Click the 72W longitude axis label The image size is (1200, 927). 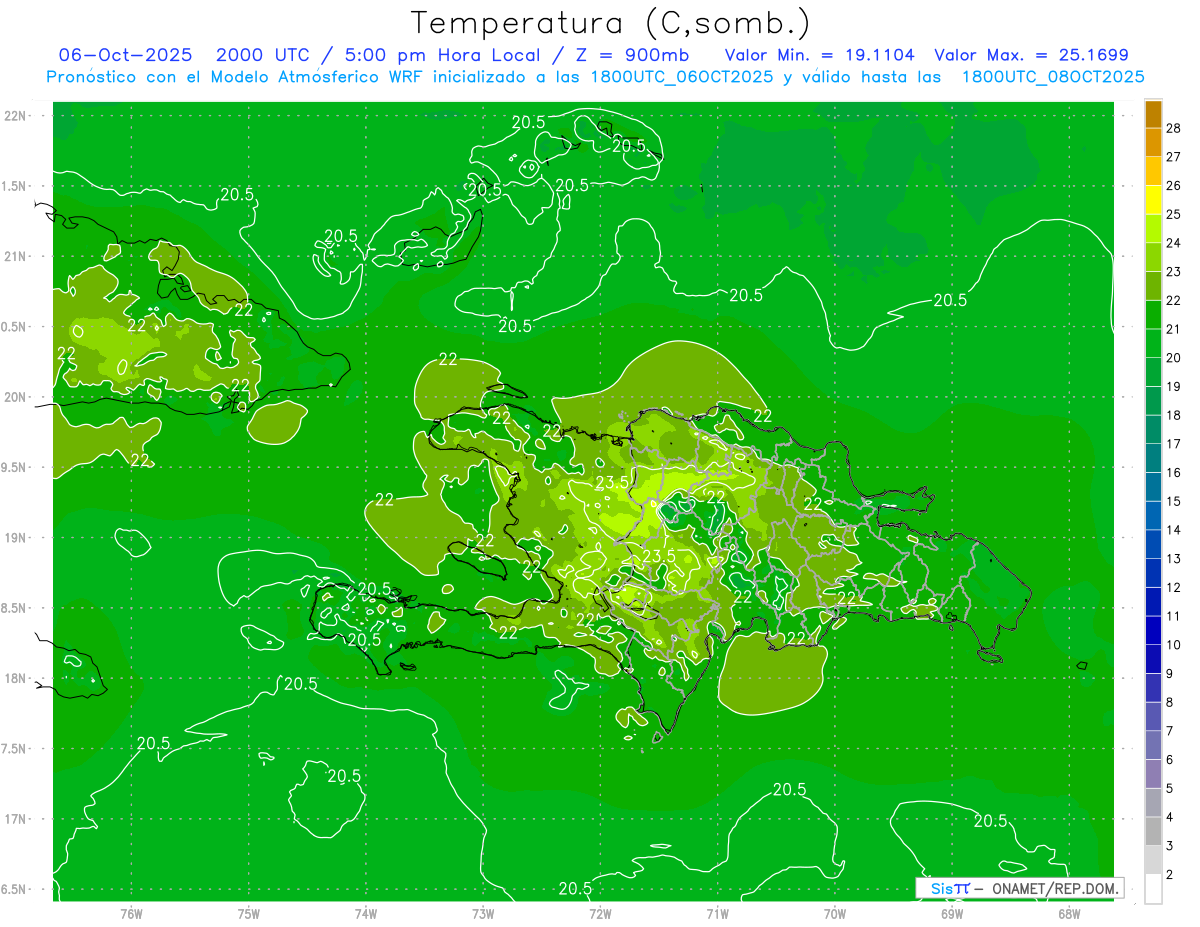[600, 913]
